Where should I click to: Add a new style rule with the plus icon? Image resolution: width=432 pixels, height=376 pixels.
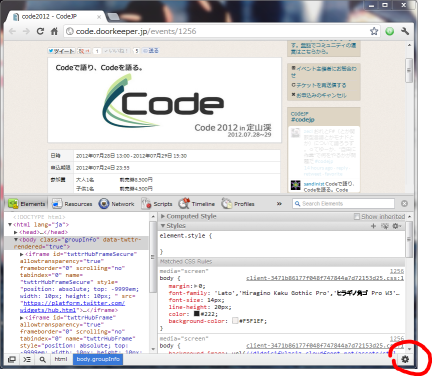pyautogui.click(x=373, y=226)
